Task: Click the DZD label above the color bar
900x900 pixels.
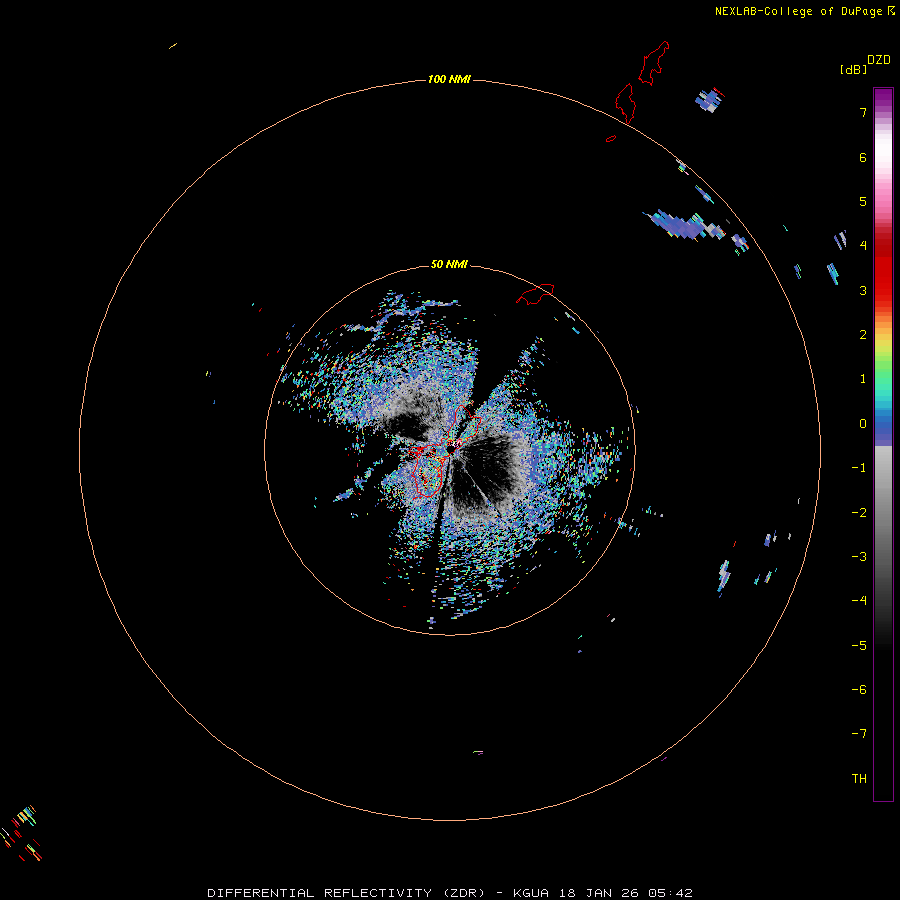Action: [x=879, y=60]
